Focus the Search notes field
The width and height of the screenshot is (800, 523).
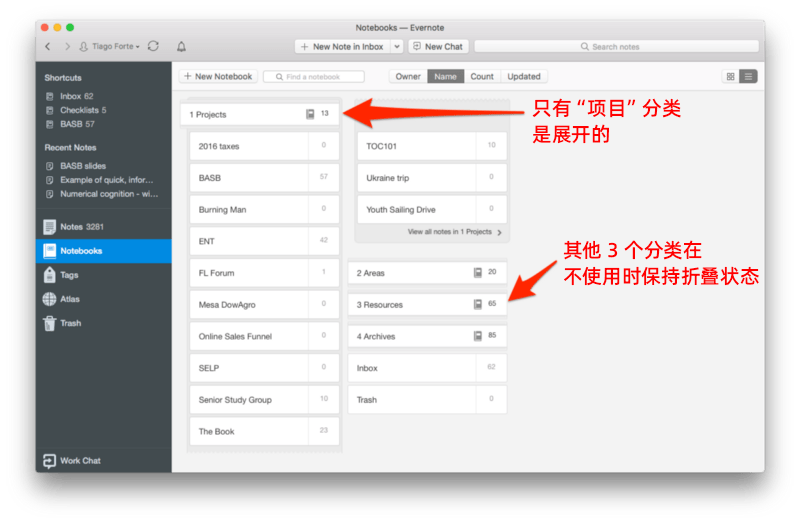click(616, 46)
